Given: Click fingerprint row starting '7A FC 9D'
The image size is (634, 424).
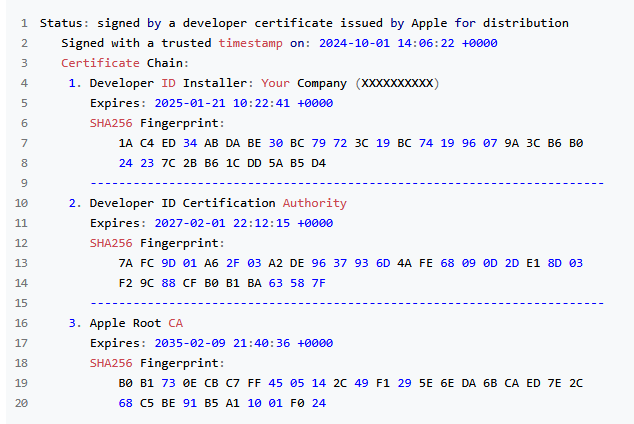Looking at the screenshot, I should click(x=351, y=263).
